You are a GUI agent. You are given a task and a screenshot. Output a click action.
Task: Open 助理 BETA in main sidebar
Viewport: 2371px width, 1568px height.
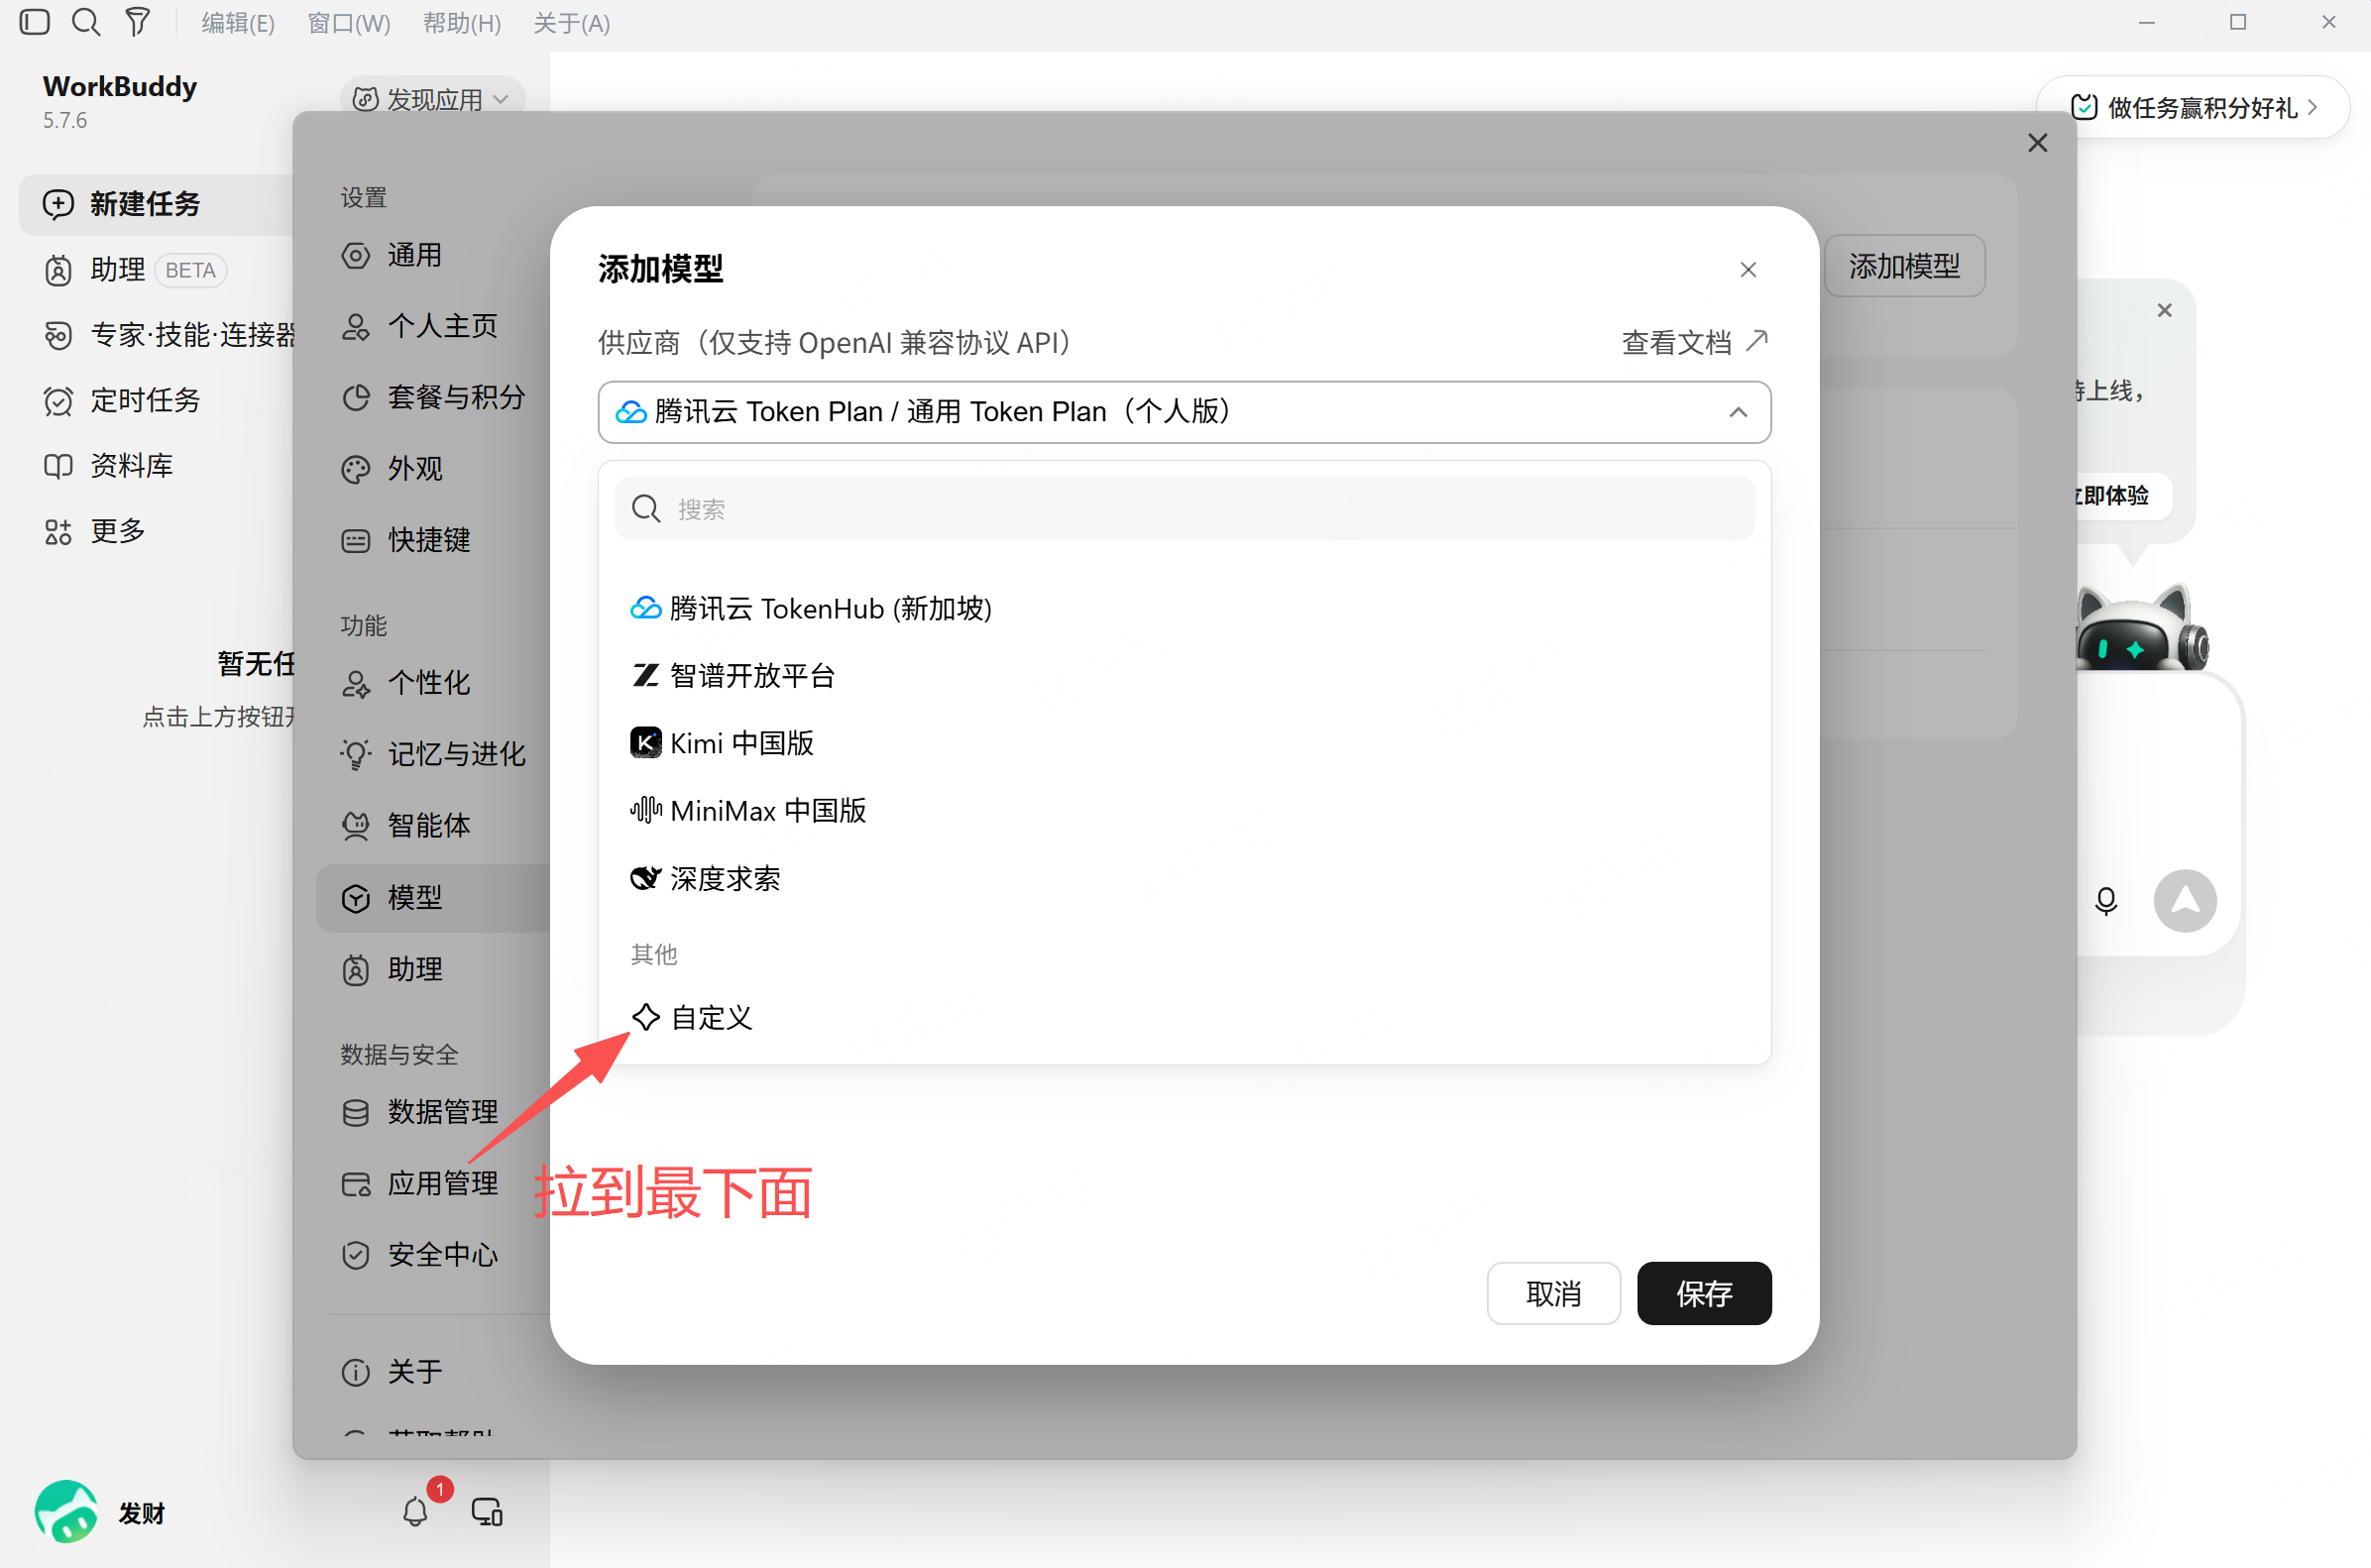tap(157, 270)
